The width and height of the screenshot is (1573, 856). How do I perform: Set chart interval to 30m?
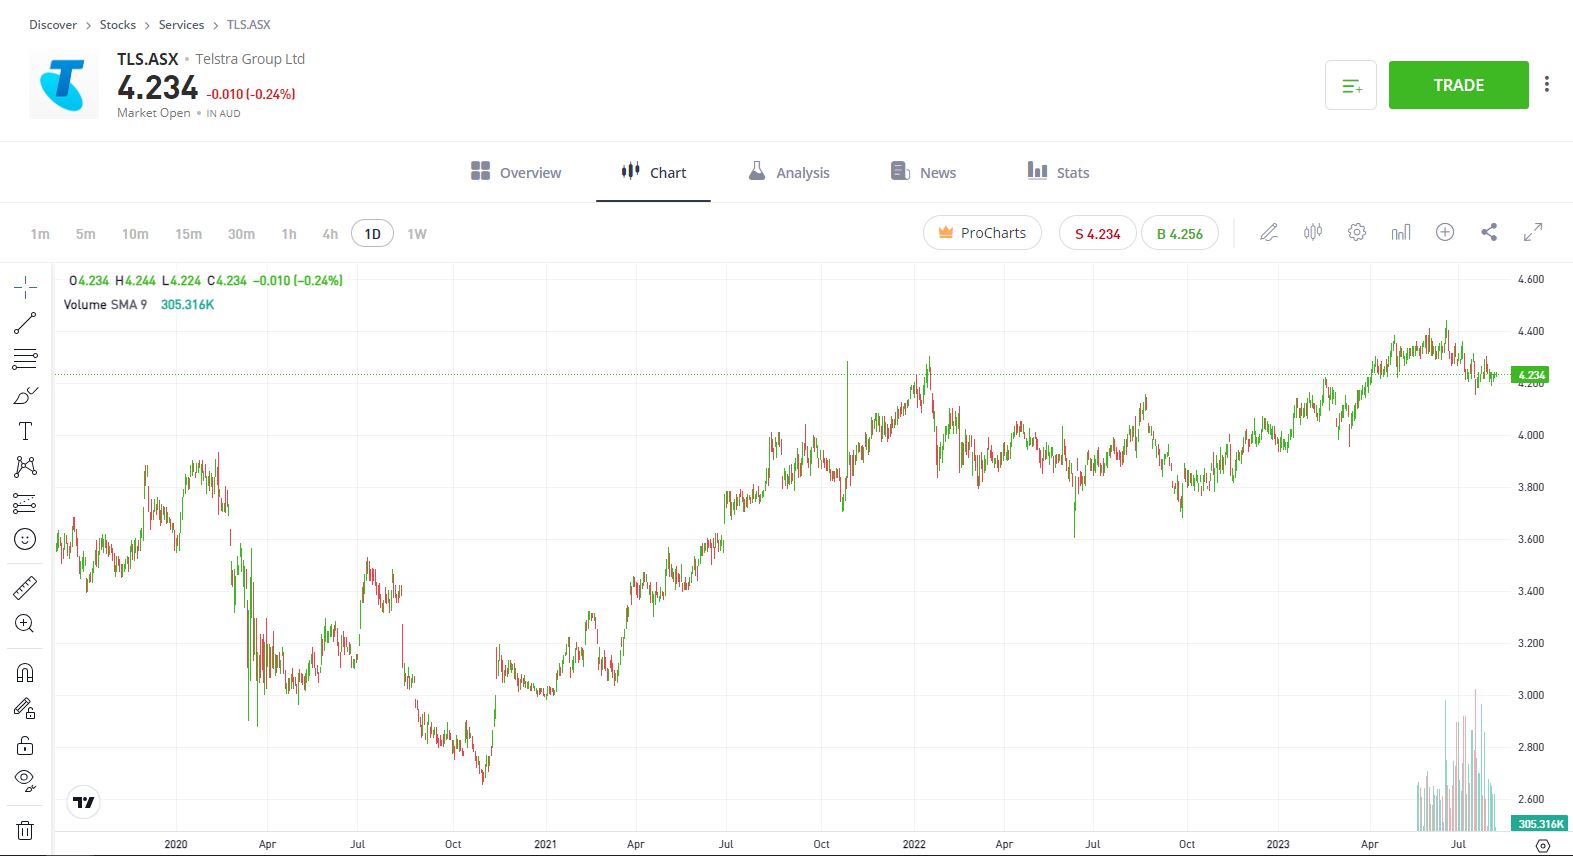[241, 234]
